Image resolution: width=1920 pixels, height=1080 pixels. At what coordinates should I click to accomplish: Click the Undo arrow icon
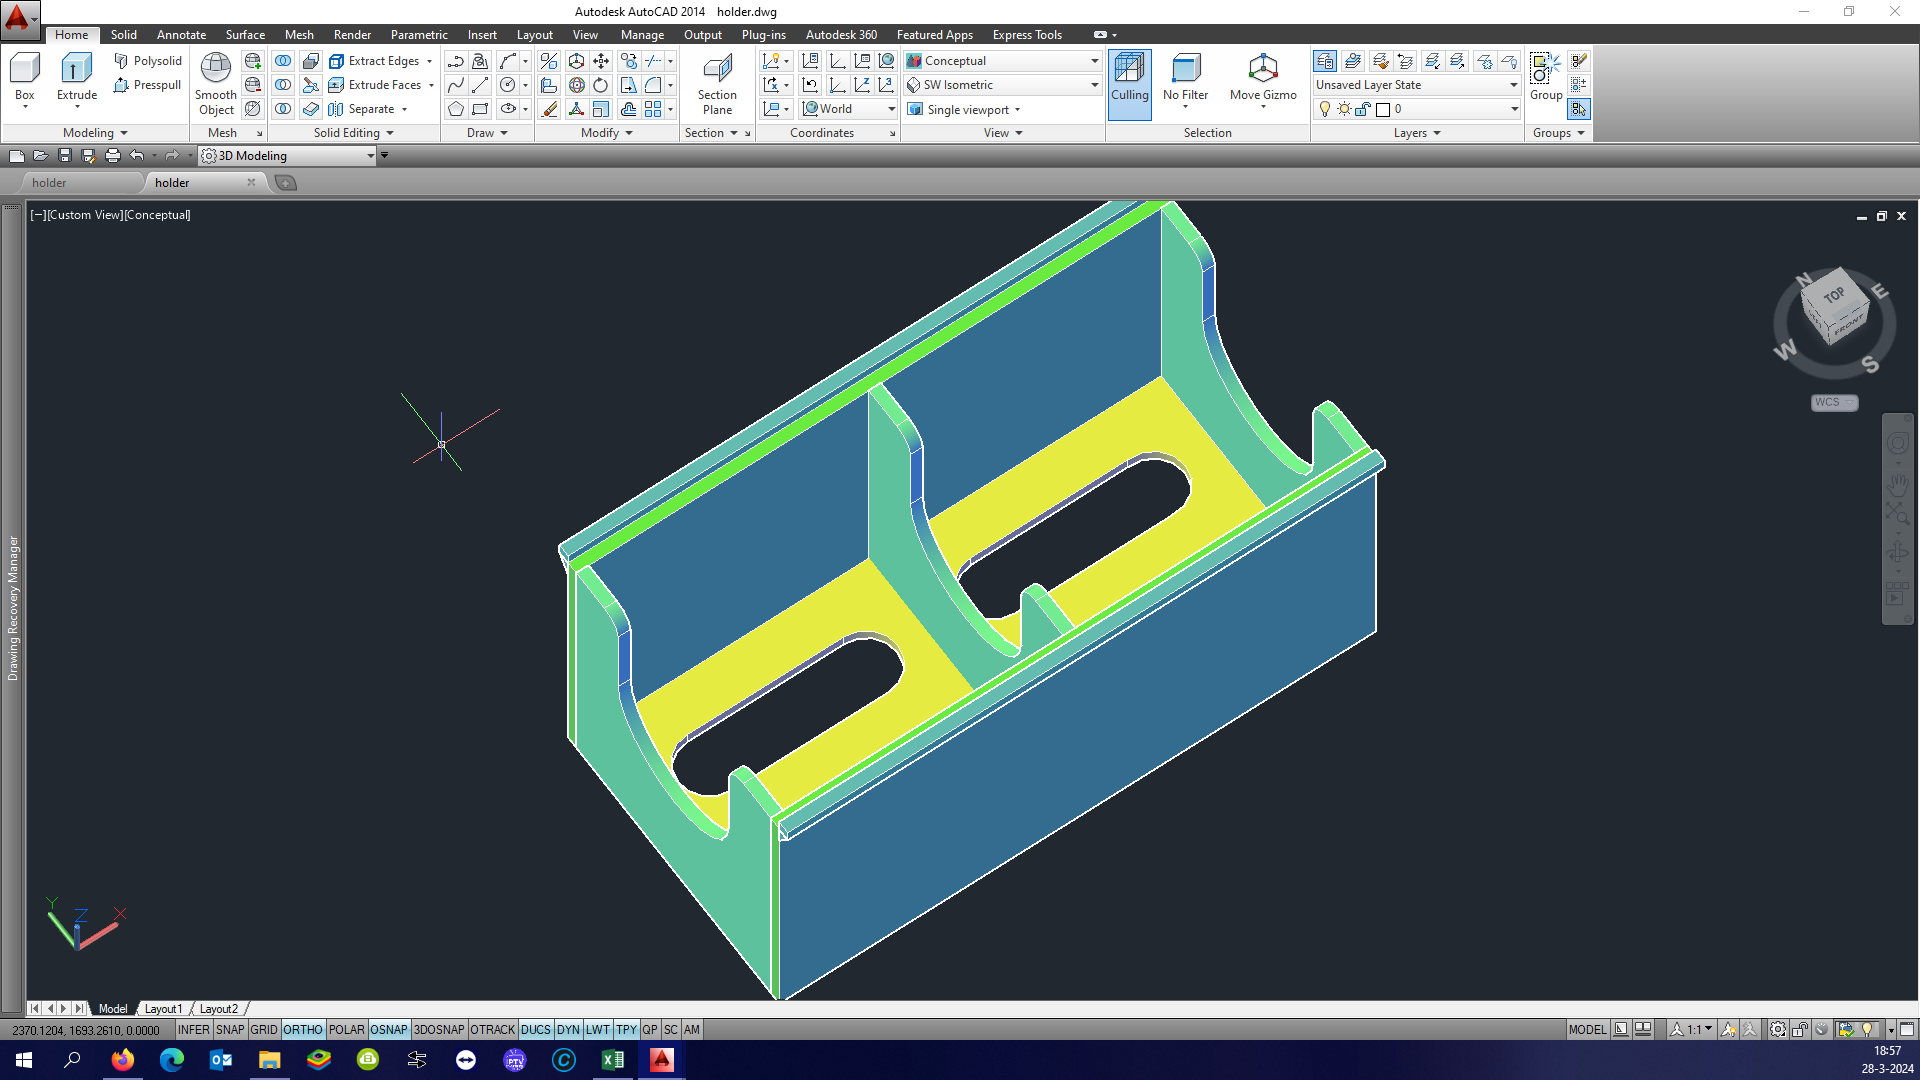coord(137,156)
